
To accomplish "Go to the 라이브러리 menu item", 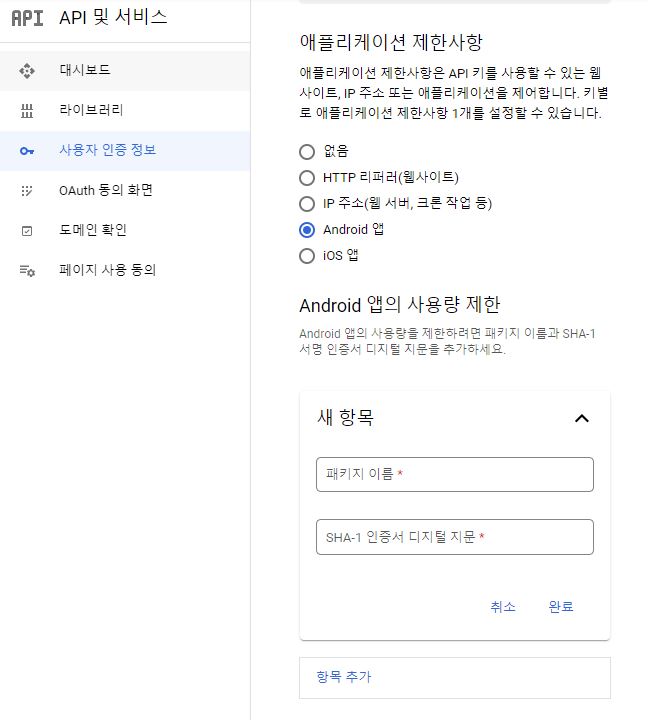I will coord(90,111).
